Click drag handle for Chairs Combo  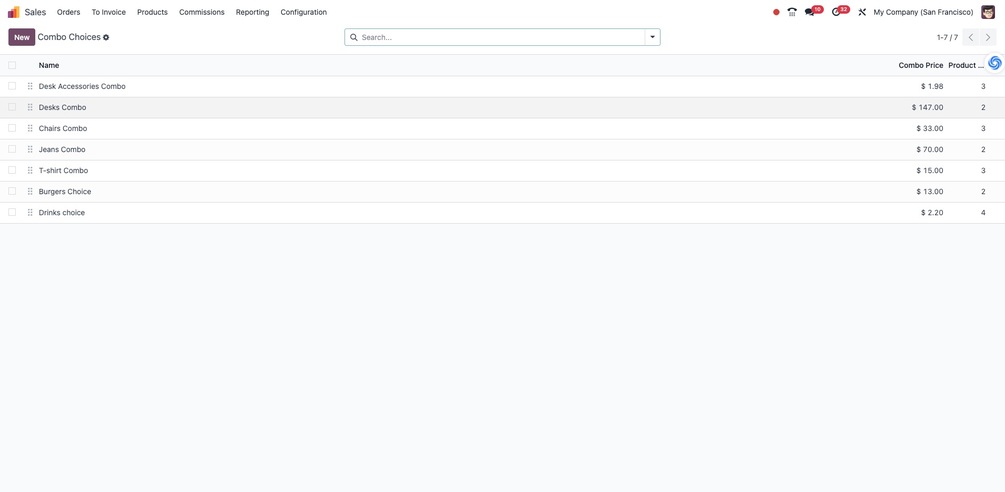pos(30,128)
